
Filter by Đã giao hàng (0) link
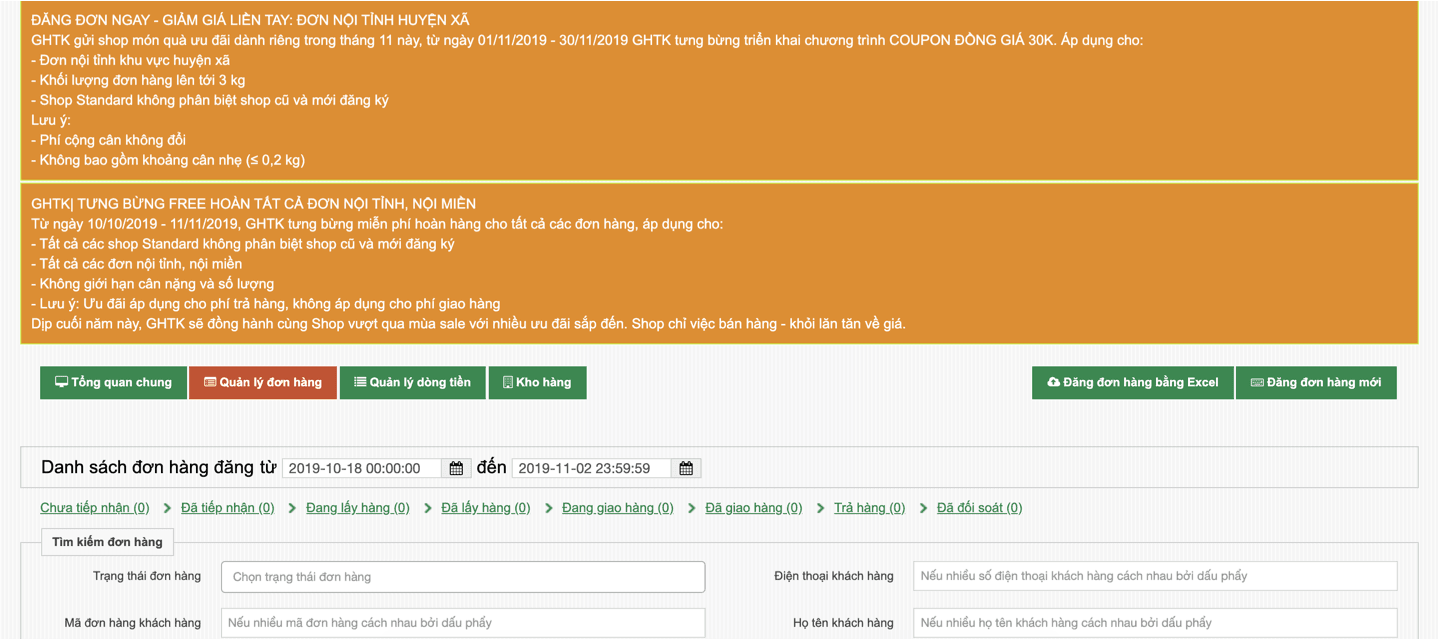[754, 508]
